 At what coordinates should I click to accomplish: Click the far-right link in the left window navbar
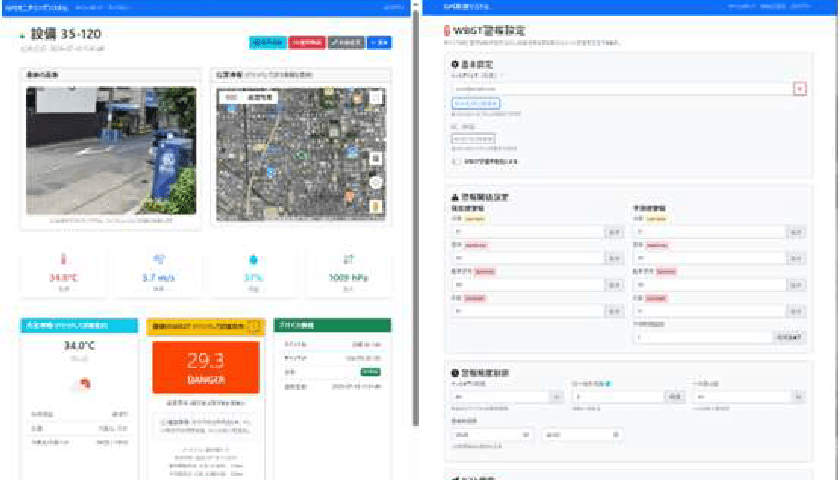[x=394, y=8]
